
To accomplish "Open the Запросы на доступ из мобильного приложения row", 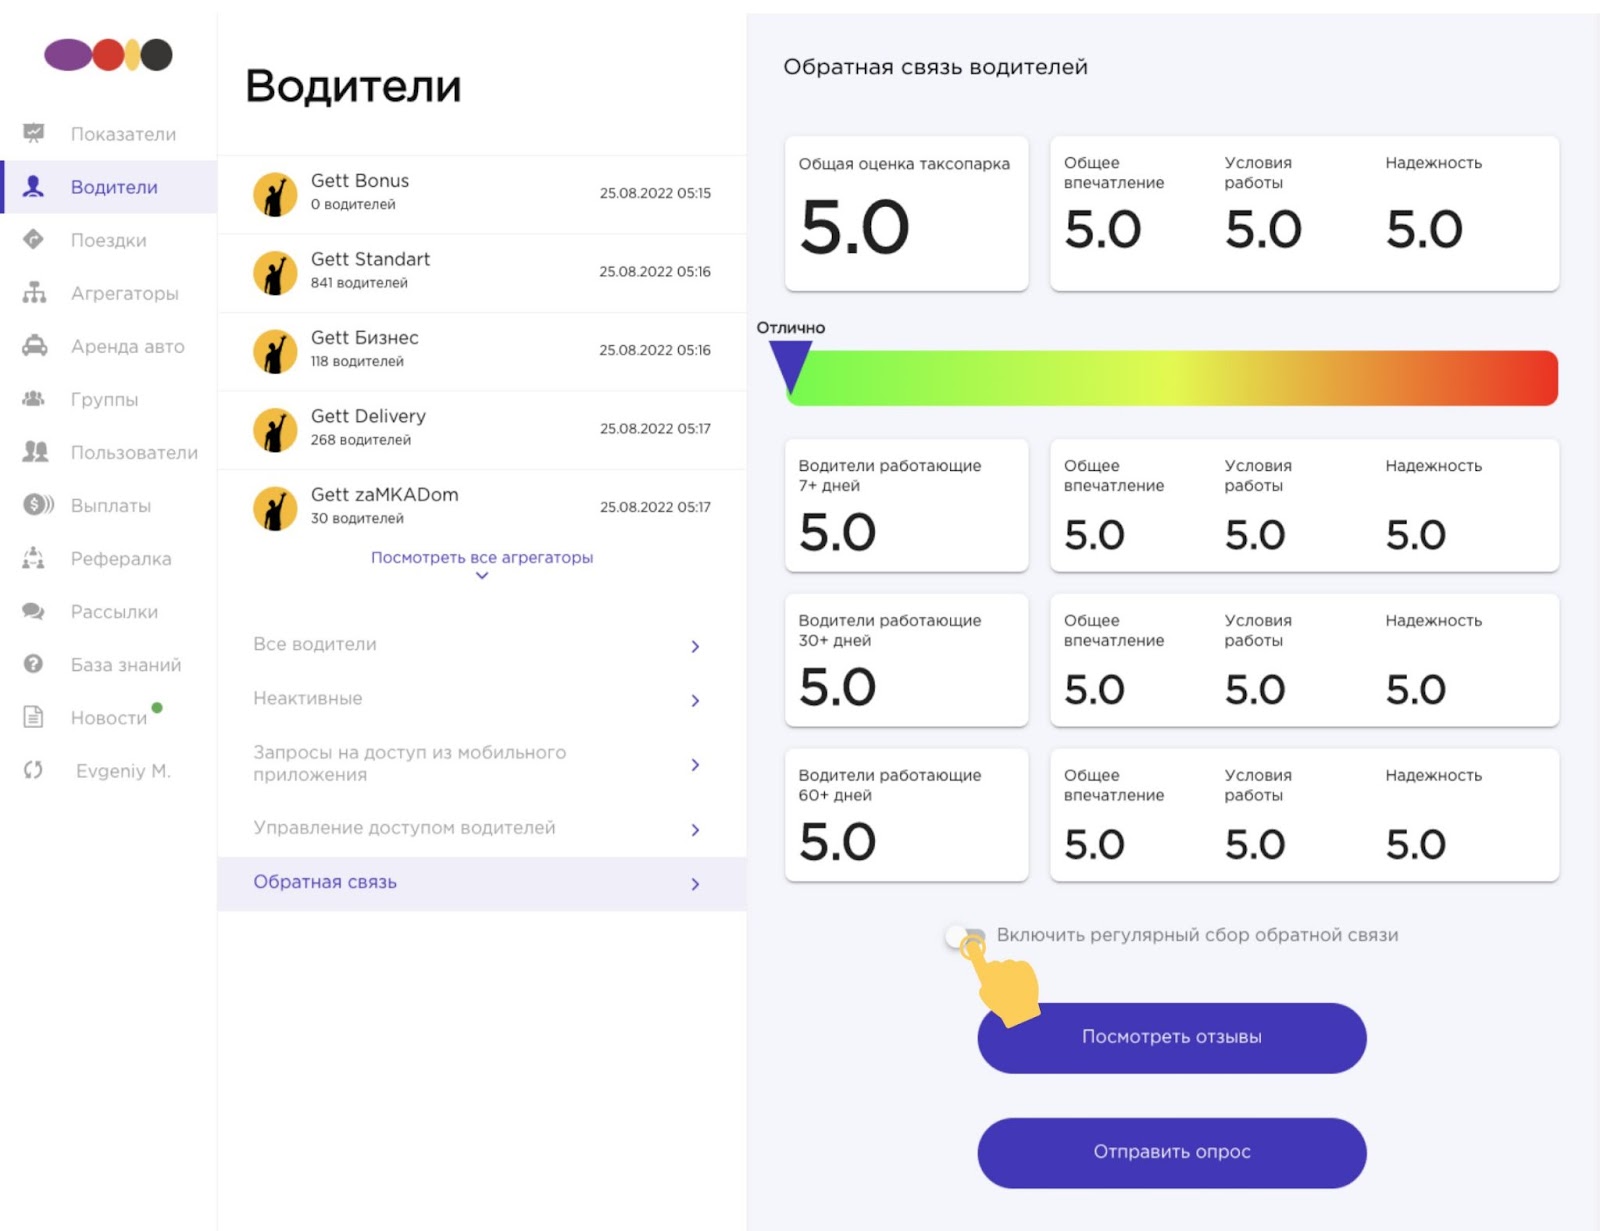I will coord(482,763).
